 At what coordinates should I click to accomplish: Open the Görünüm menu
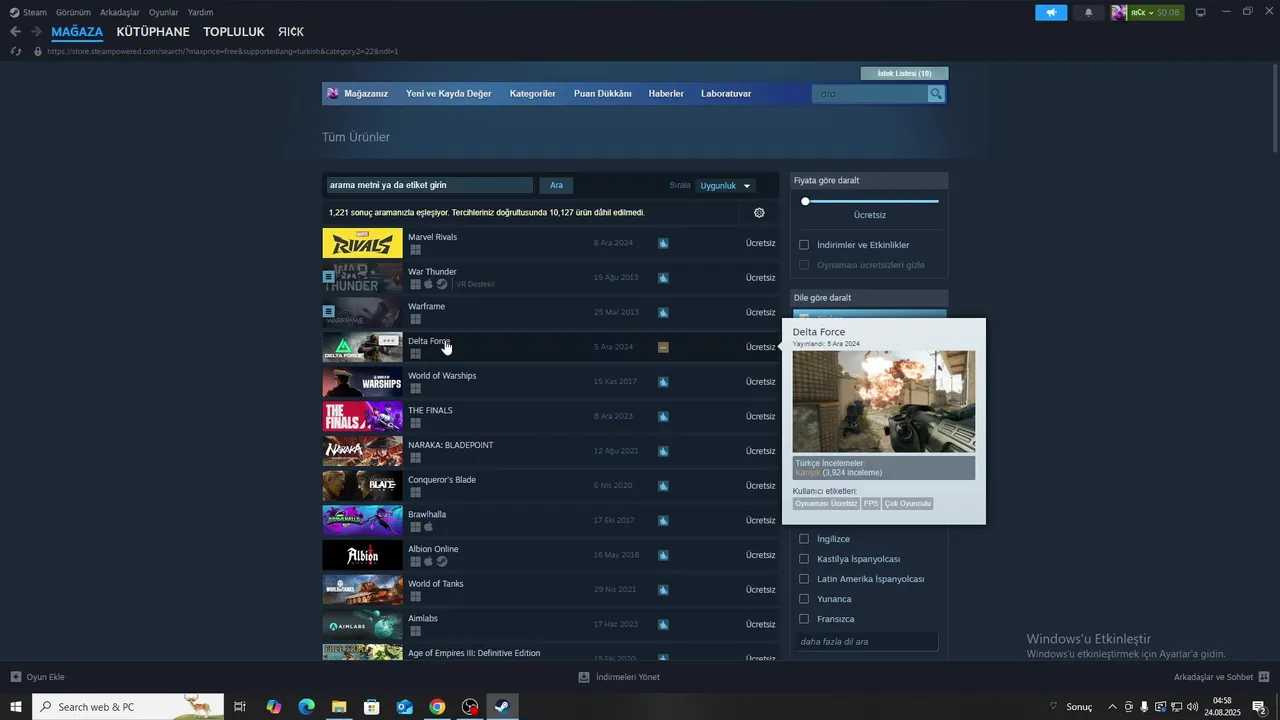[73, 12]
